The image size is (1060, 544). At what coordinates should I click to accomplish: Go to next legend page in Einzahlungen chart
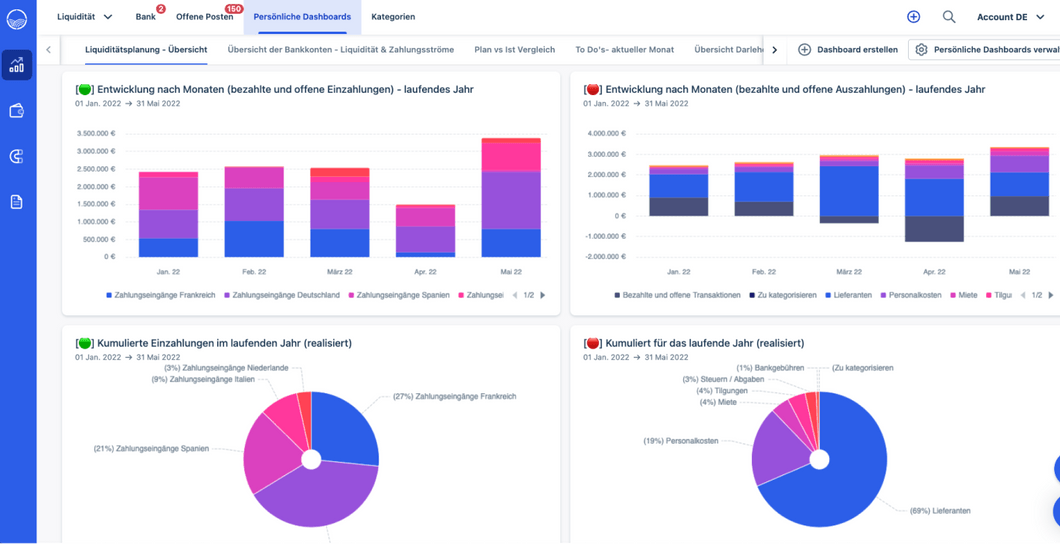543,296
